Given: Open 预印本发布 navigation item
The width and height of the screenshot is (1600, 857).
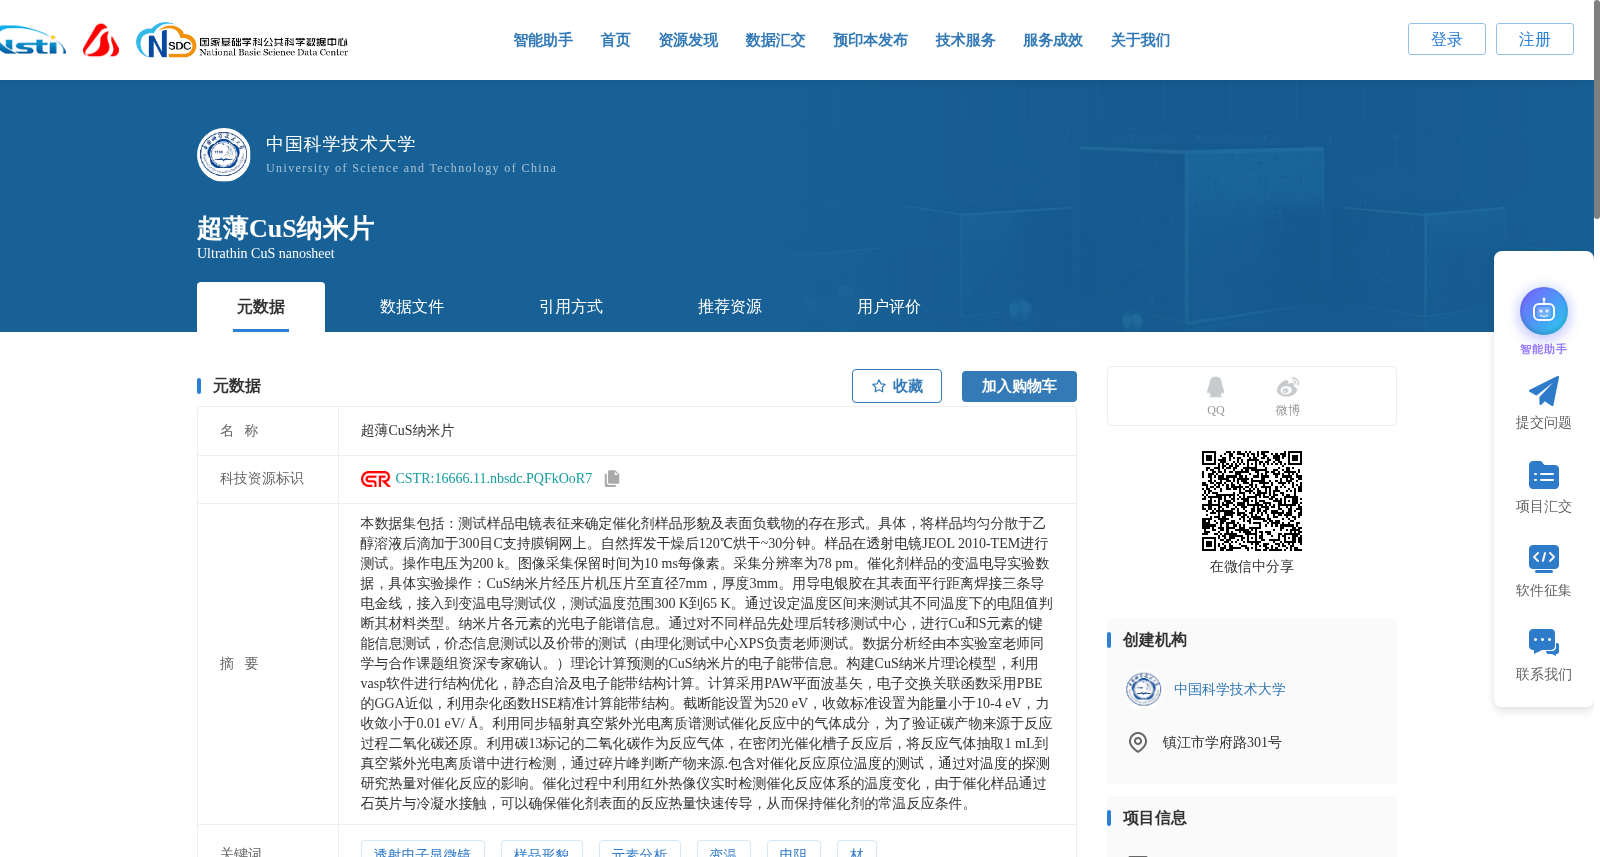Looking at the screenshot, I should pyautogui.click(x=870, y=40).
